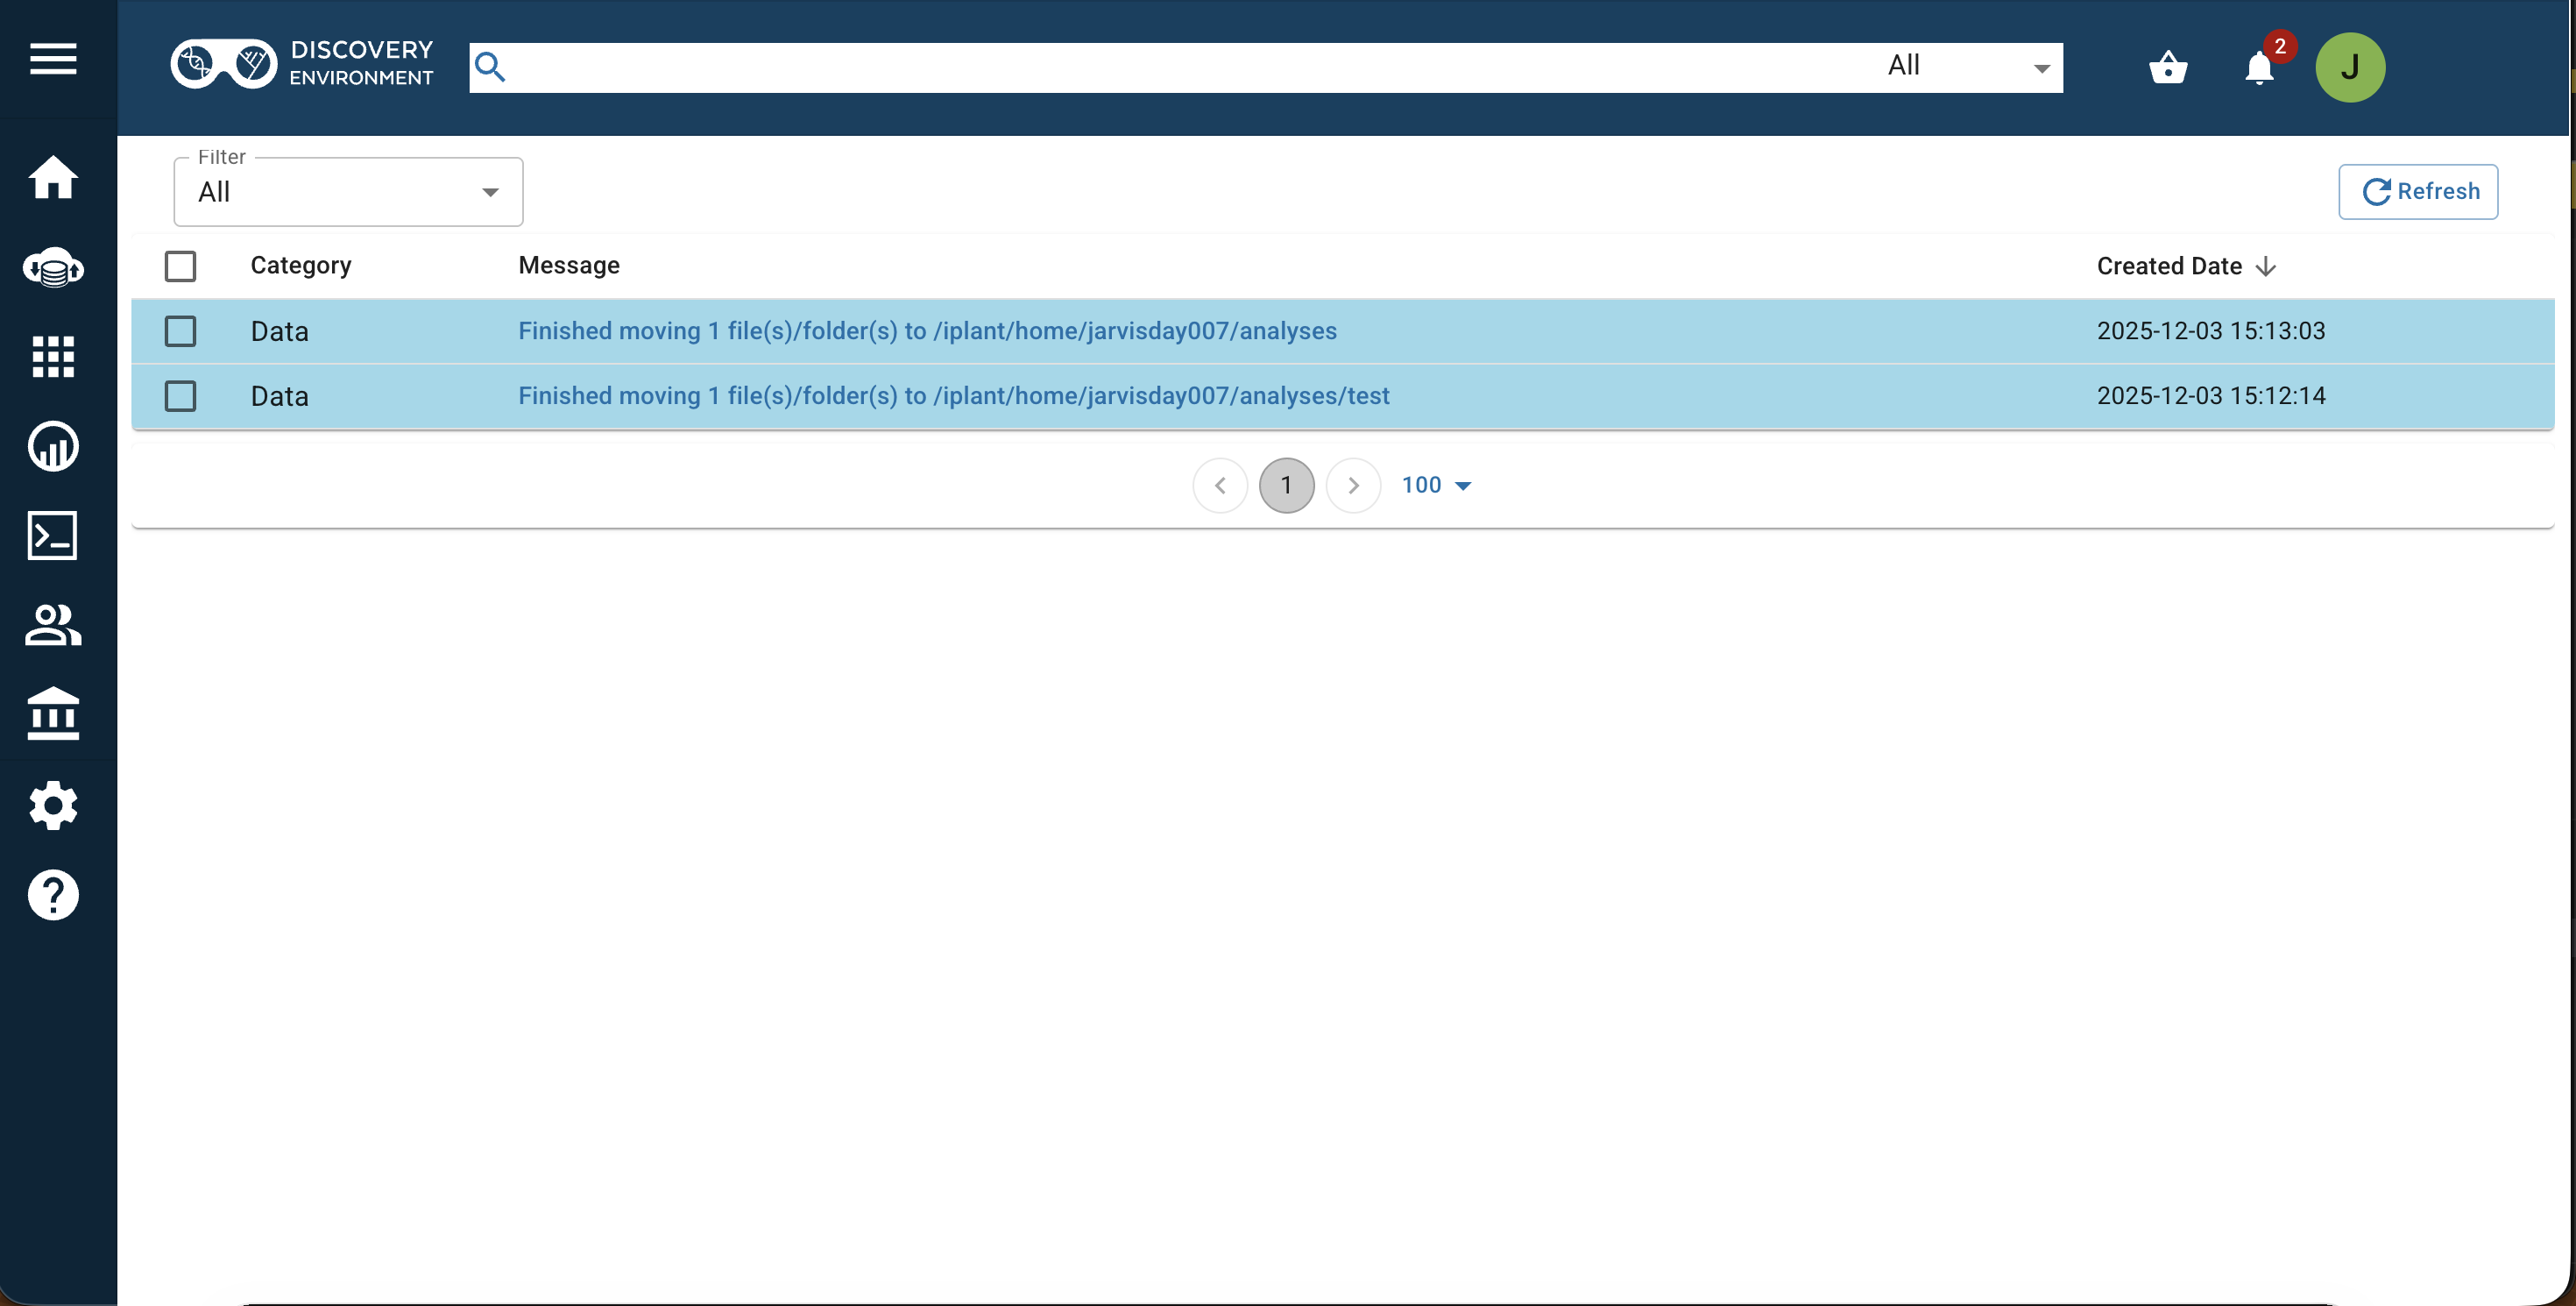The height and width of the screenshot is (1306, 2576).
Task: Go to Home via sidebar icon
Action: [53, 178]
